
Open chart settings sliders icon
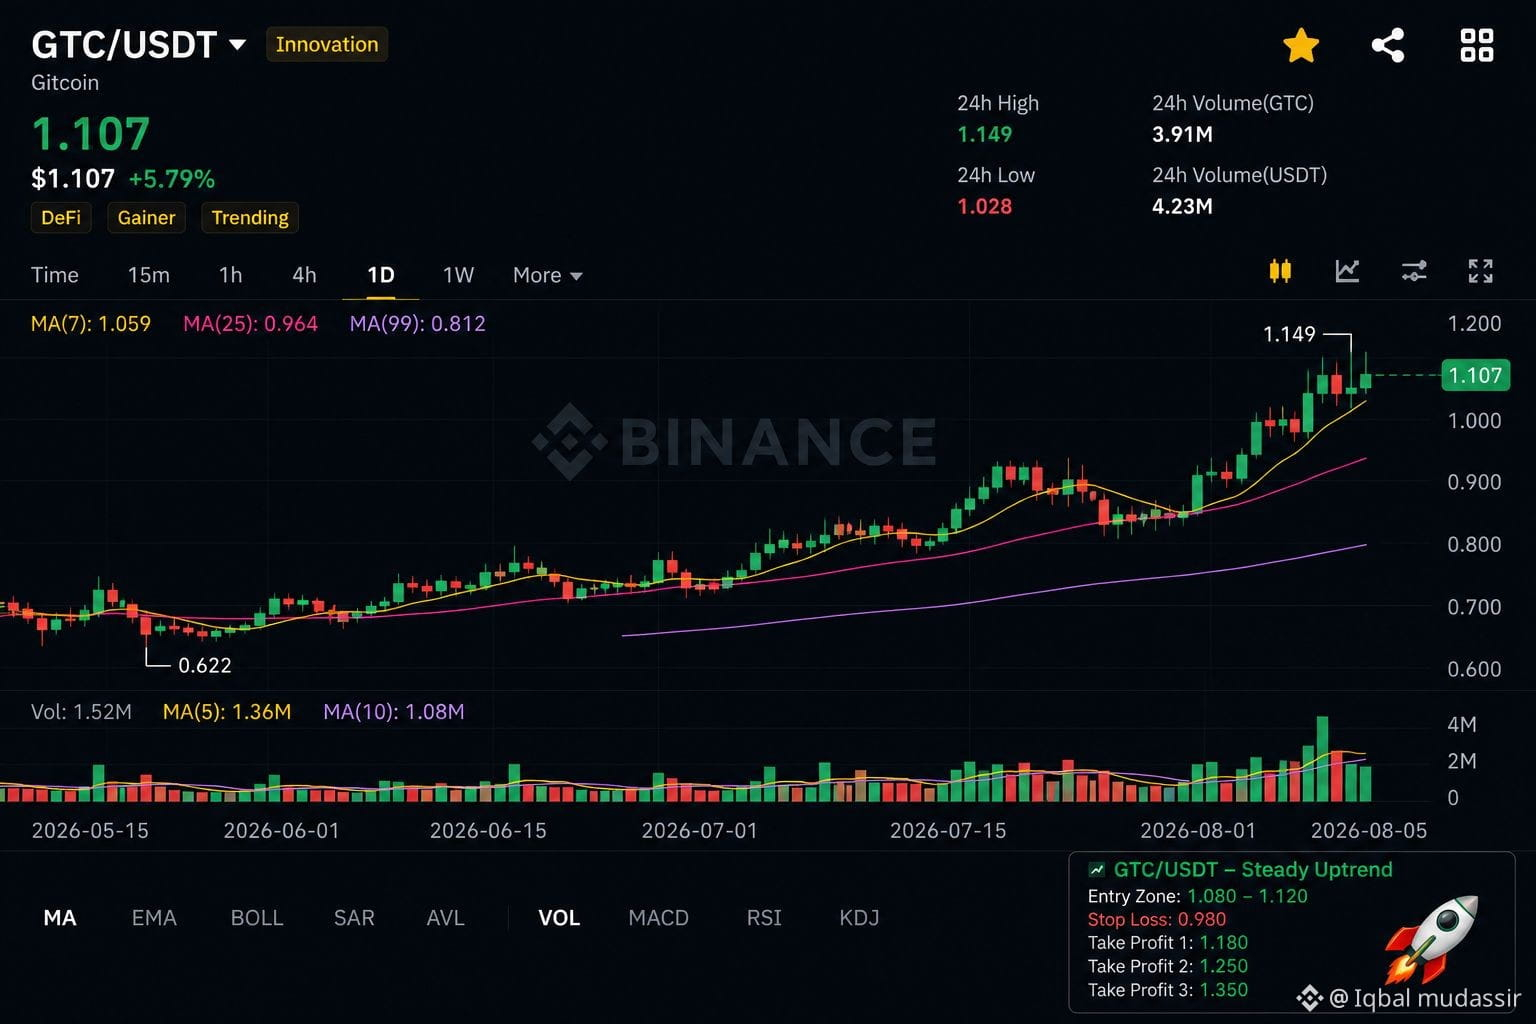(x=1414, y=271)
